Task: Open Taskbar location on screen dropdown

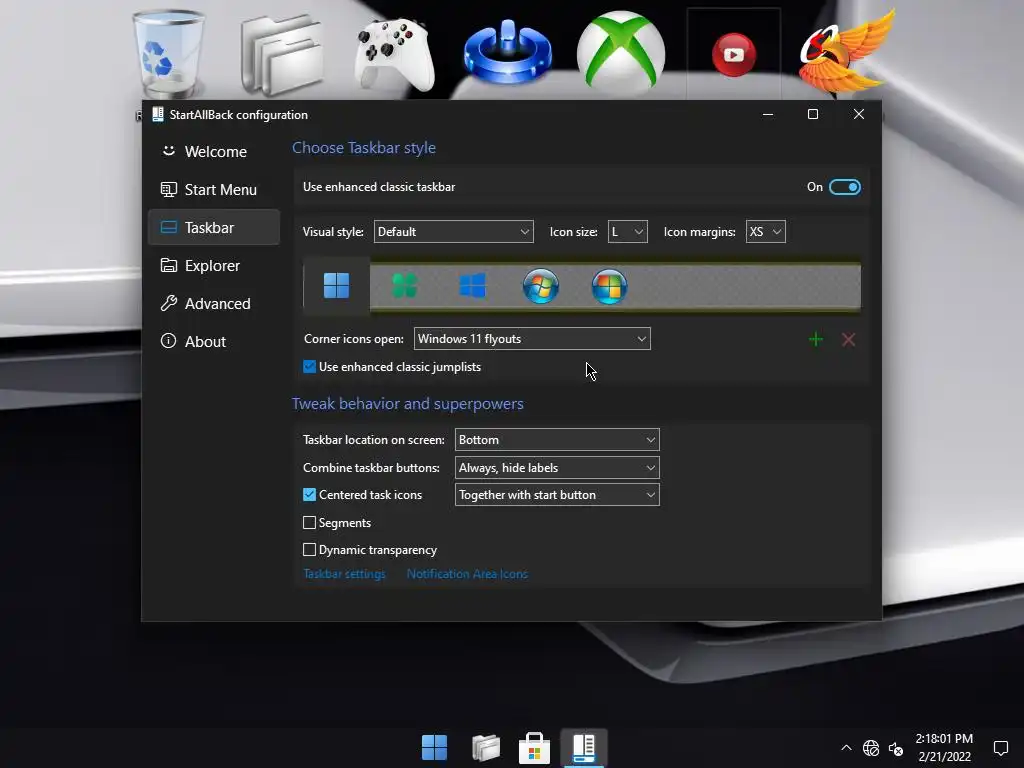Action: click(557, 440)
